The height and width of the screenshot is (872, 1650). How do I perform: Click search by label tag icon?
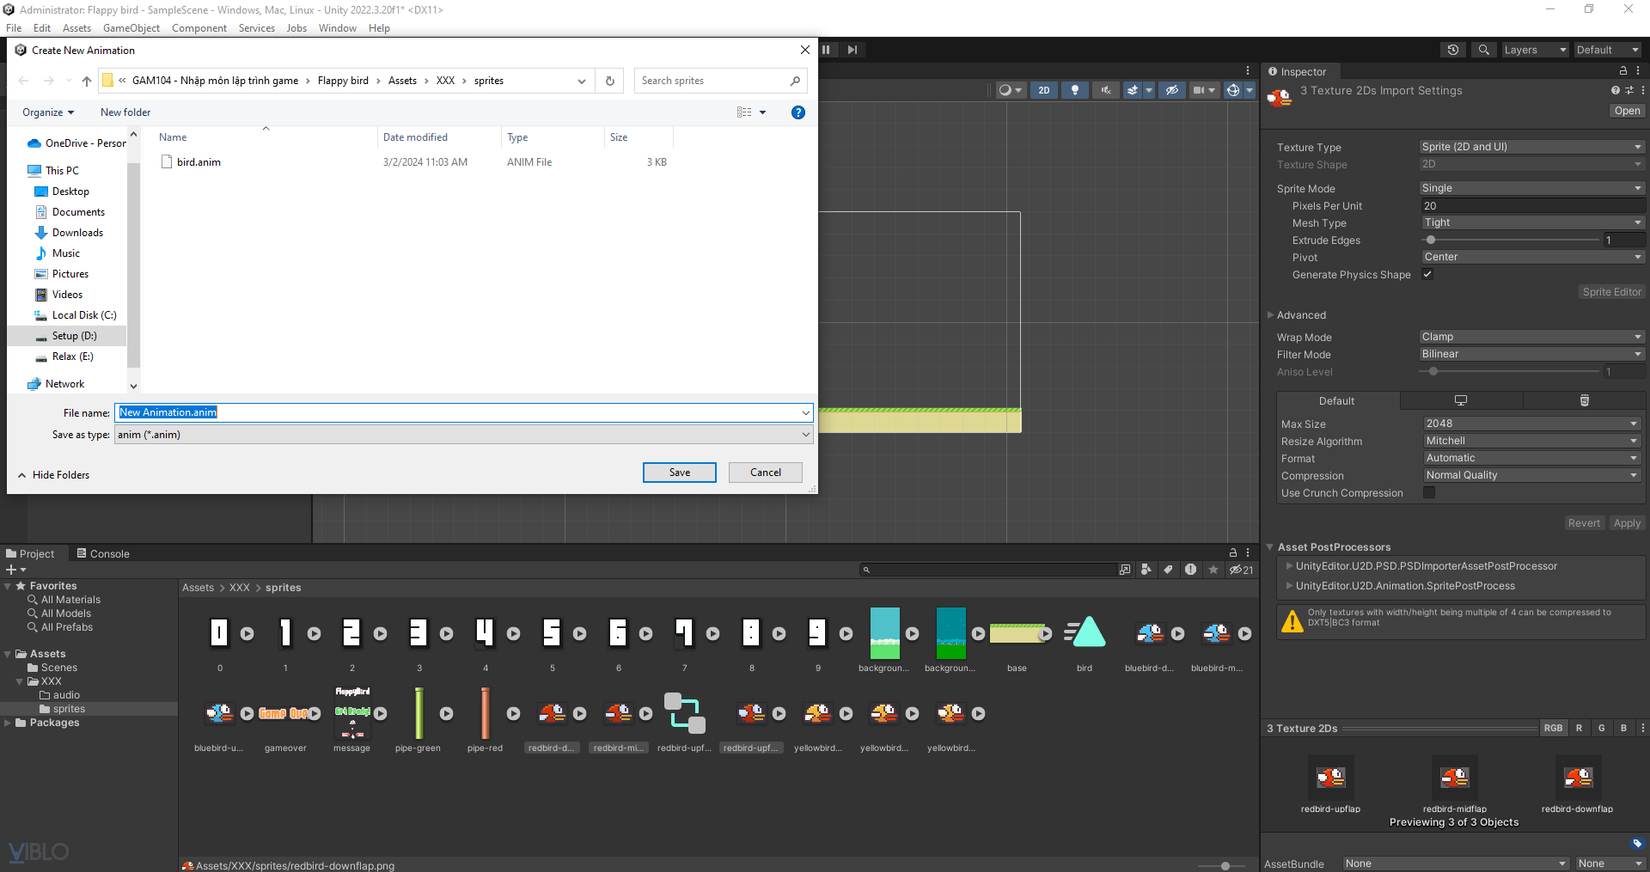(1168, 570)
